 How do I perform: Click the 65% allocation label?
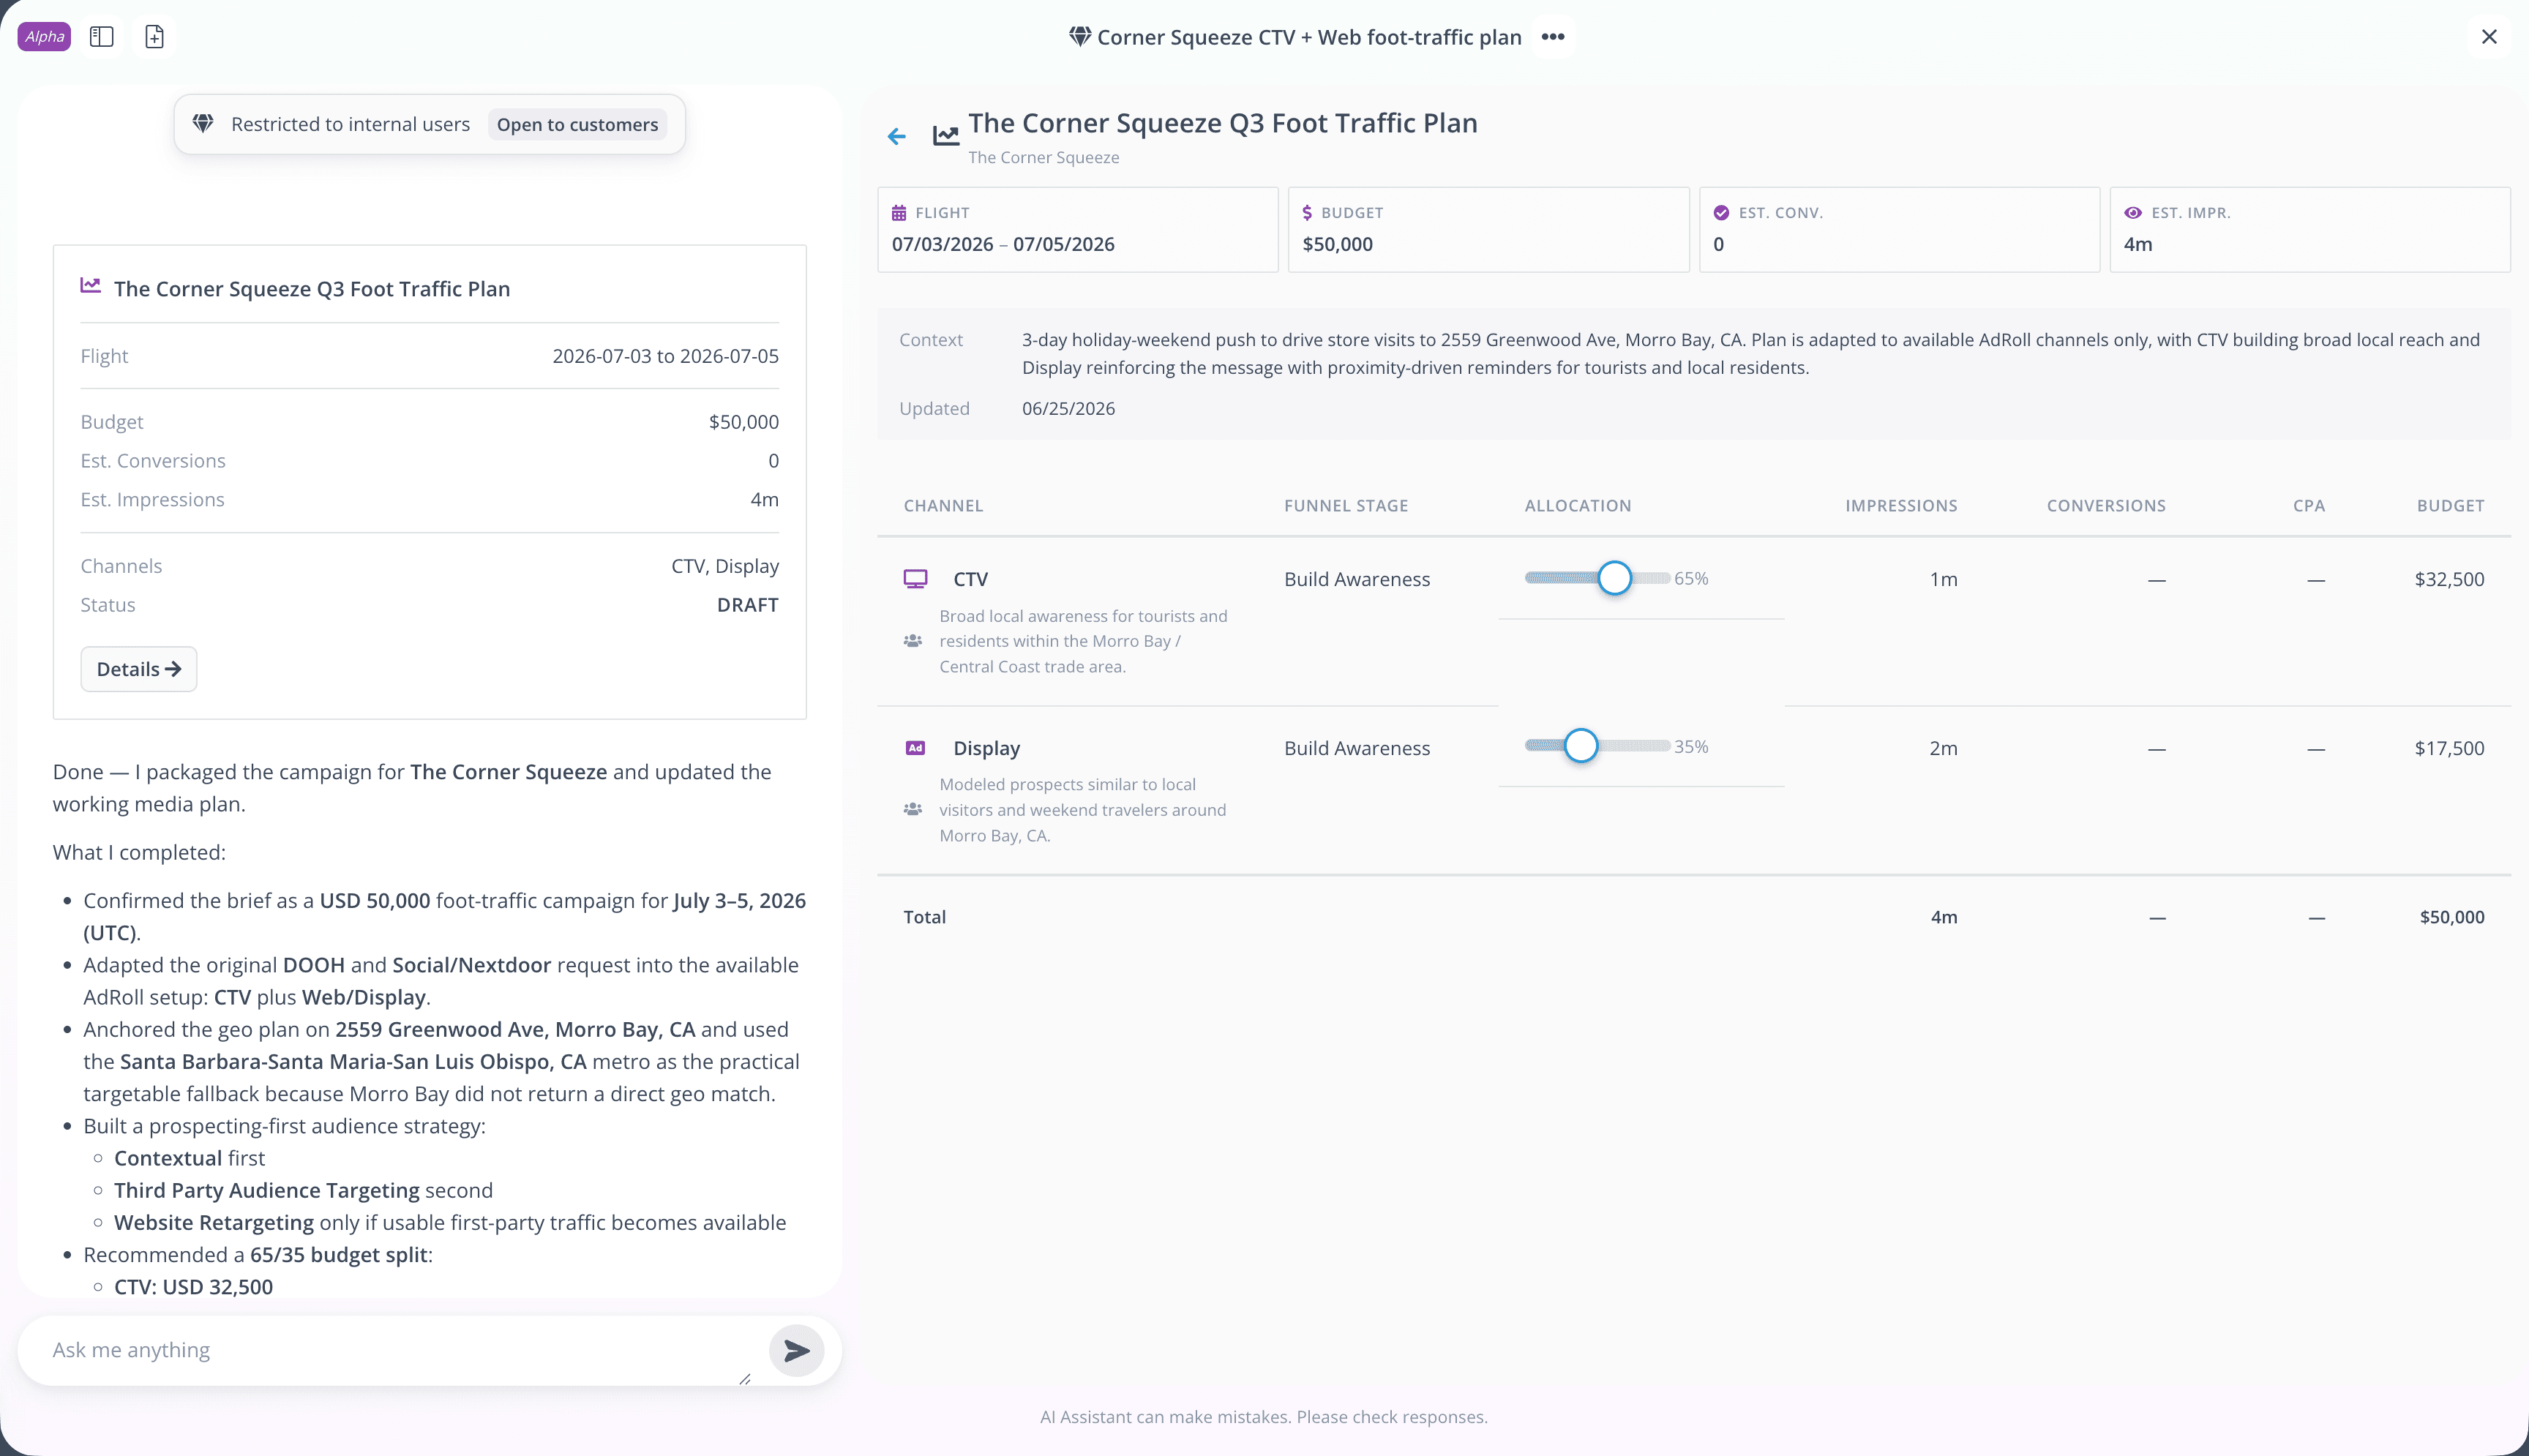(x=1691, y=578)
